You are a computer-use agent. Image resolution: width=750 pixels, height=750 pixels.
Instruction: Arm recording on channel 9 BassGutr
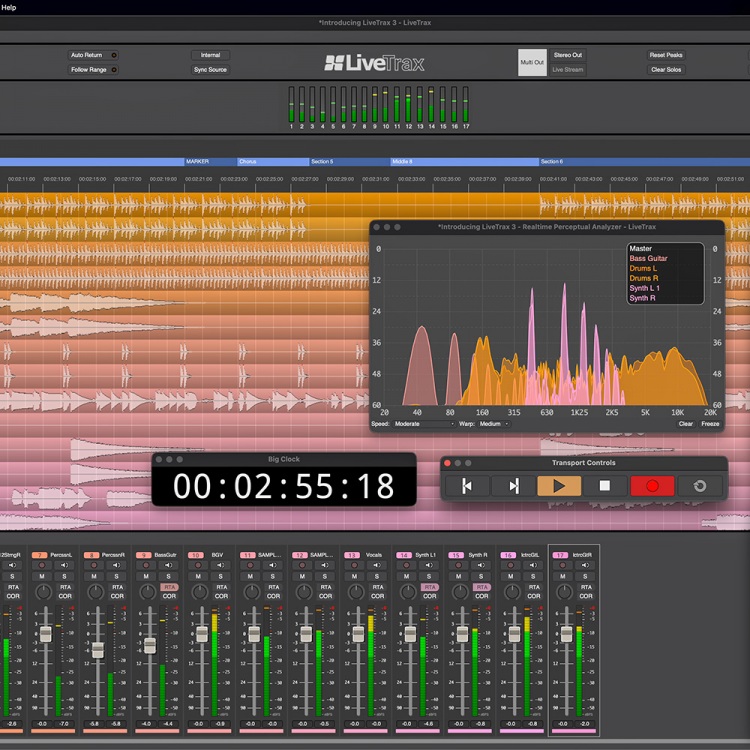(x=146, y=565)
